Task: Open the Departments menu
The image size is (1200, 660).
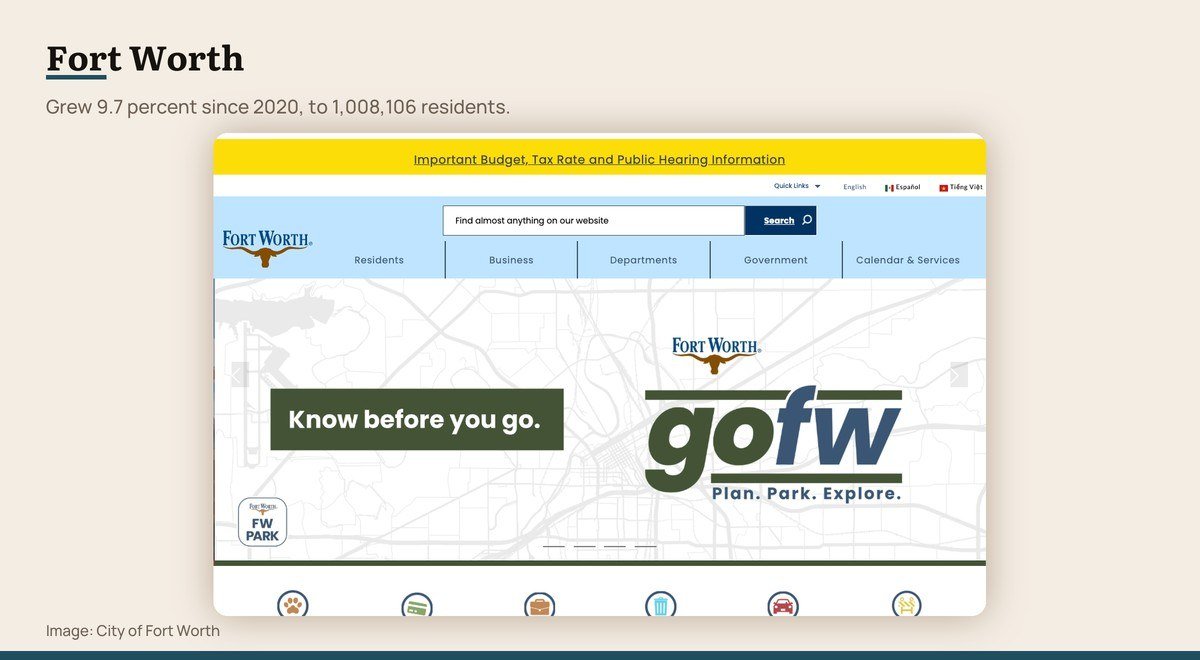Action: pyautogui.click(x=643, y=260)
